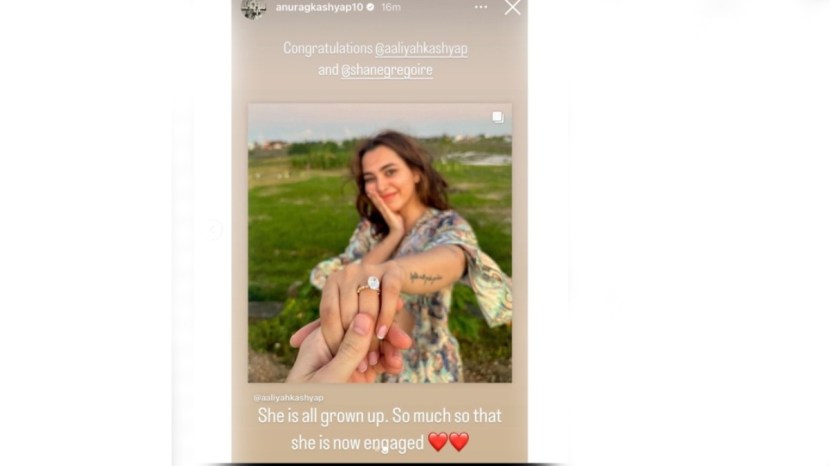Click the forearm tattoo in the photo
The height and width of the screenshot is (466, 830).
(426, 277)
